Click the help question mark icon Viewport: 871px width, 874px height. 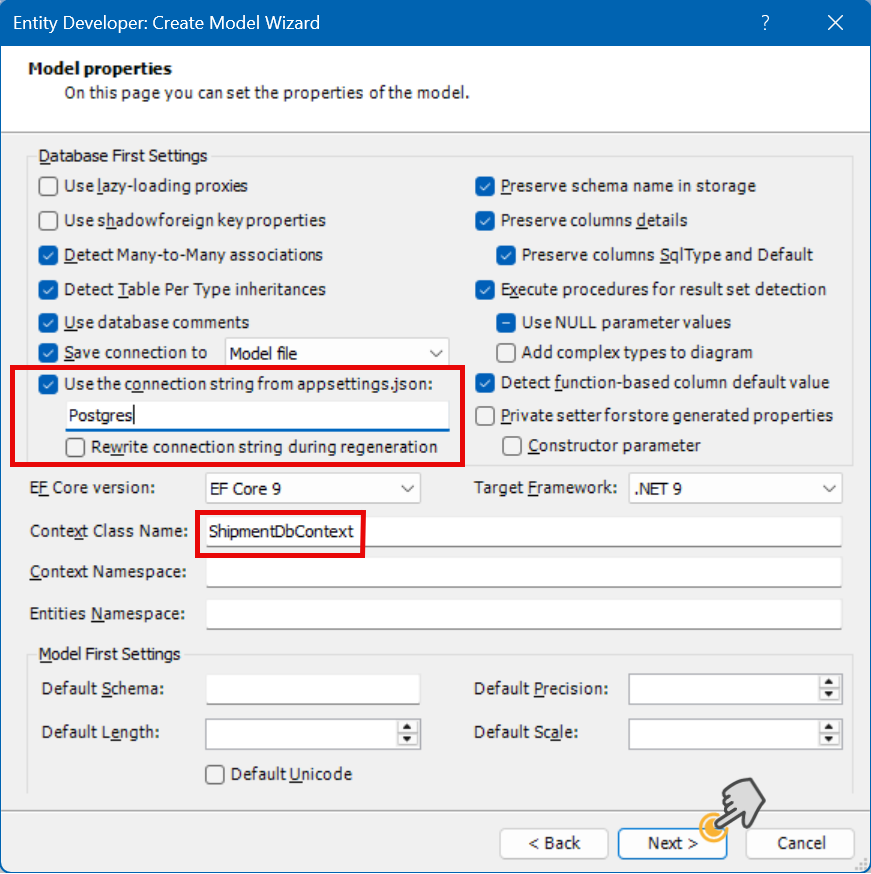tap(765, 22)
